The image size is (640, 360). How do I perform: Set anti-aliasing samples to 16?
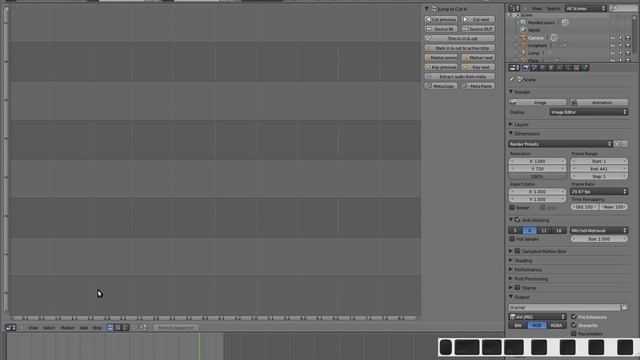tap(559, 231)
